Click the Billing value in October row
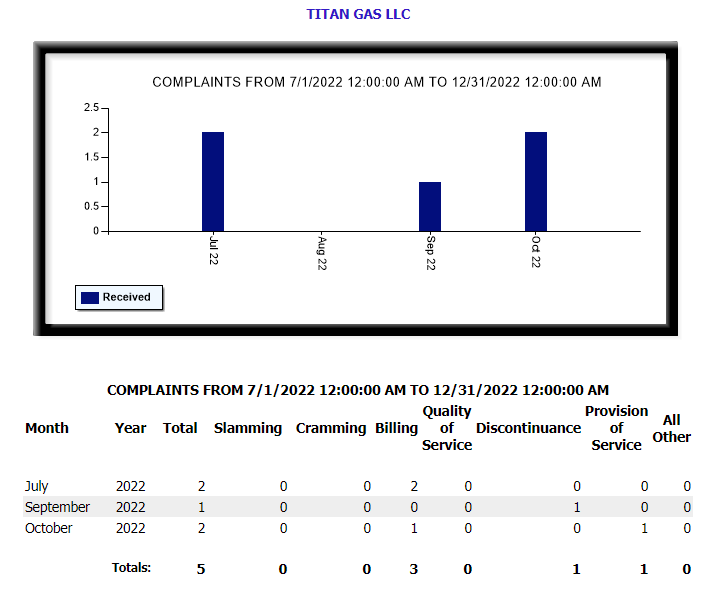The image size is (706, 589). 414,528
